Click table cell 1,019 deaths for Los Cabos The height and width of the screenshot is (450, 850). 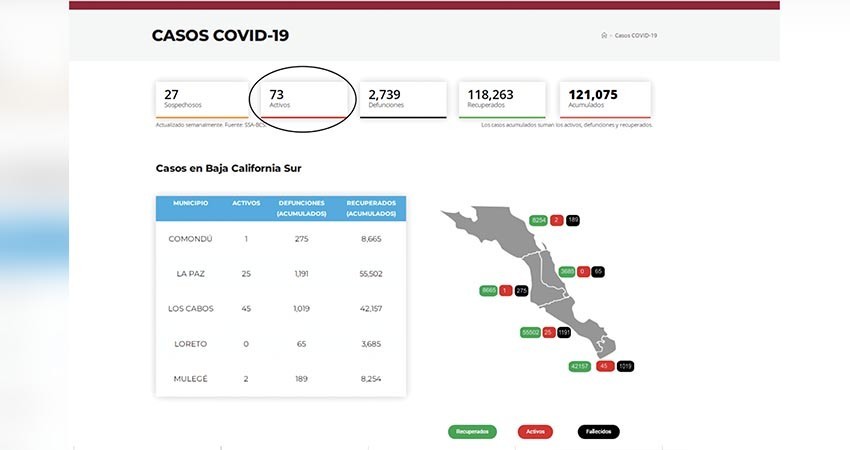point(301,308)
